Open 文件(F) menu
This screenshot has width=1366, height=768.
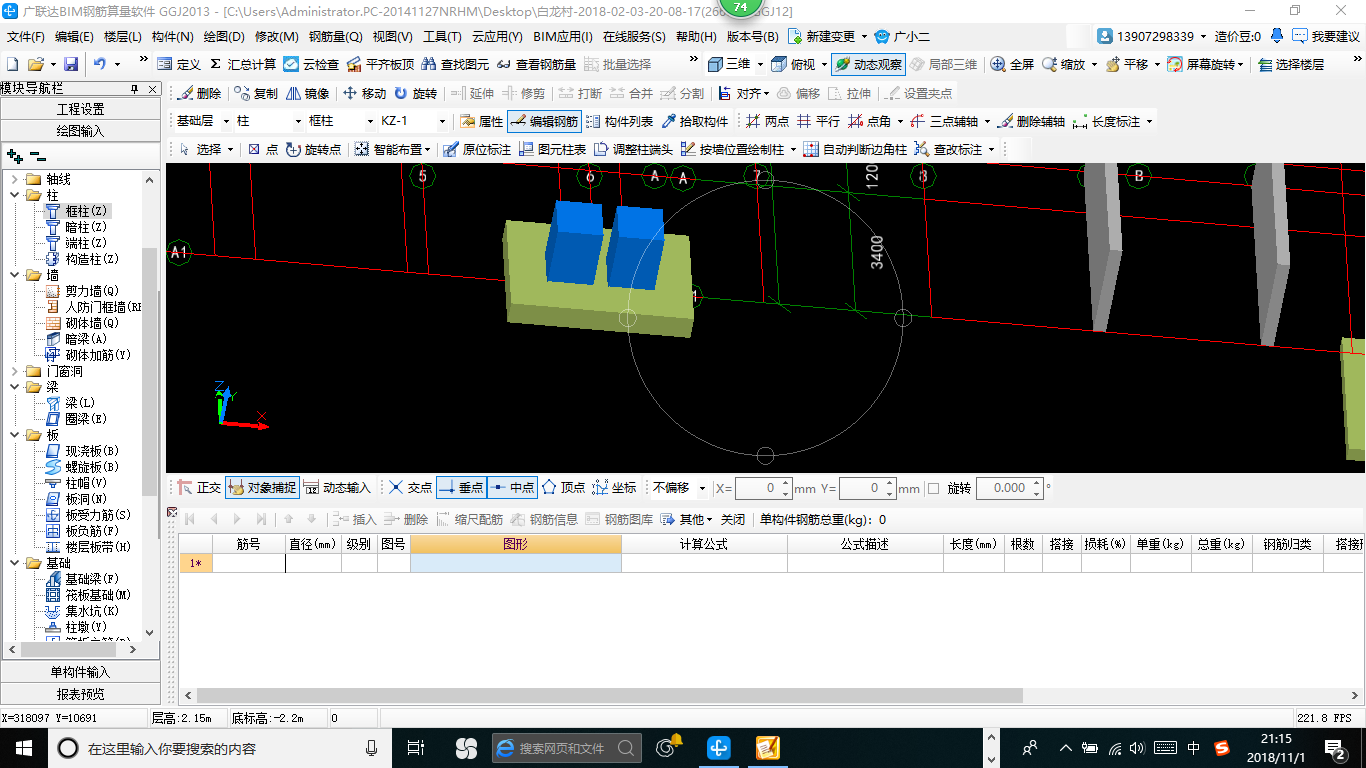pos(26,37)
